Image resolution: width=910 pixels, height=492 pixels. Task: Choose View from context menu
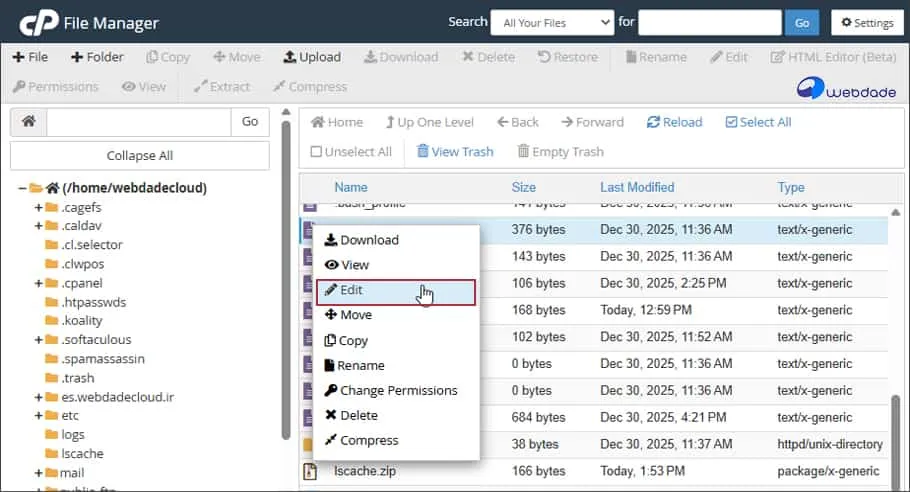(x=396, y=265)
